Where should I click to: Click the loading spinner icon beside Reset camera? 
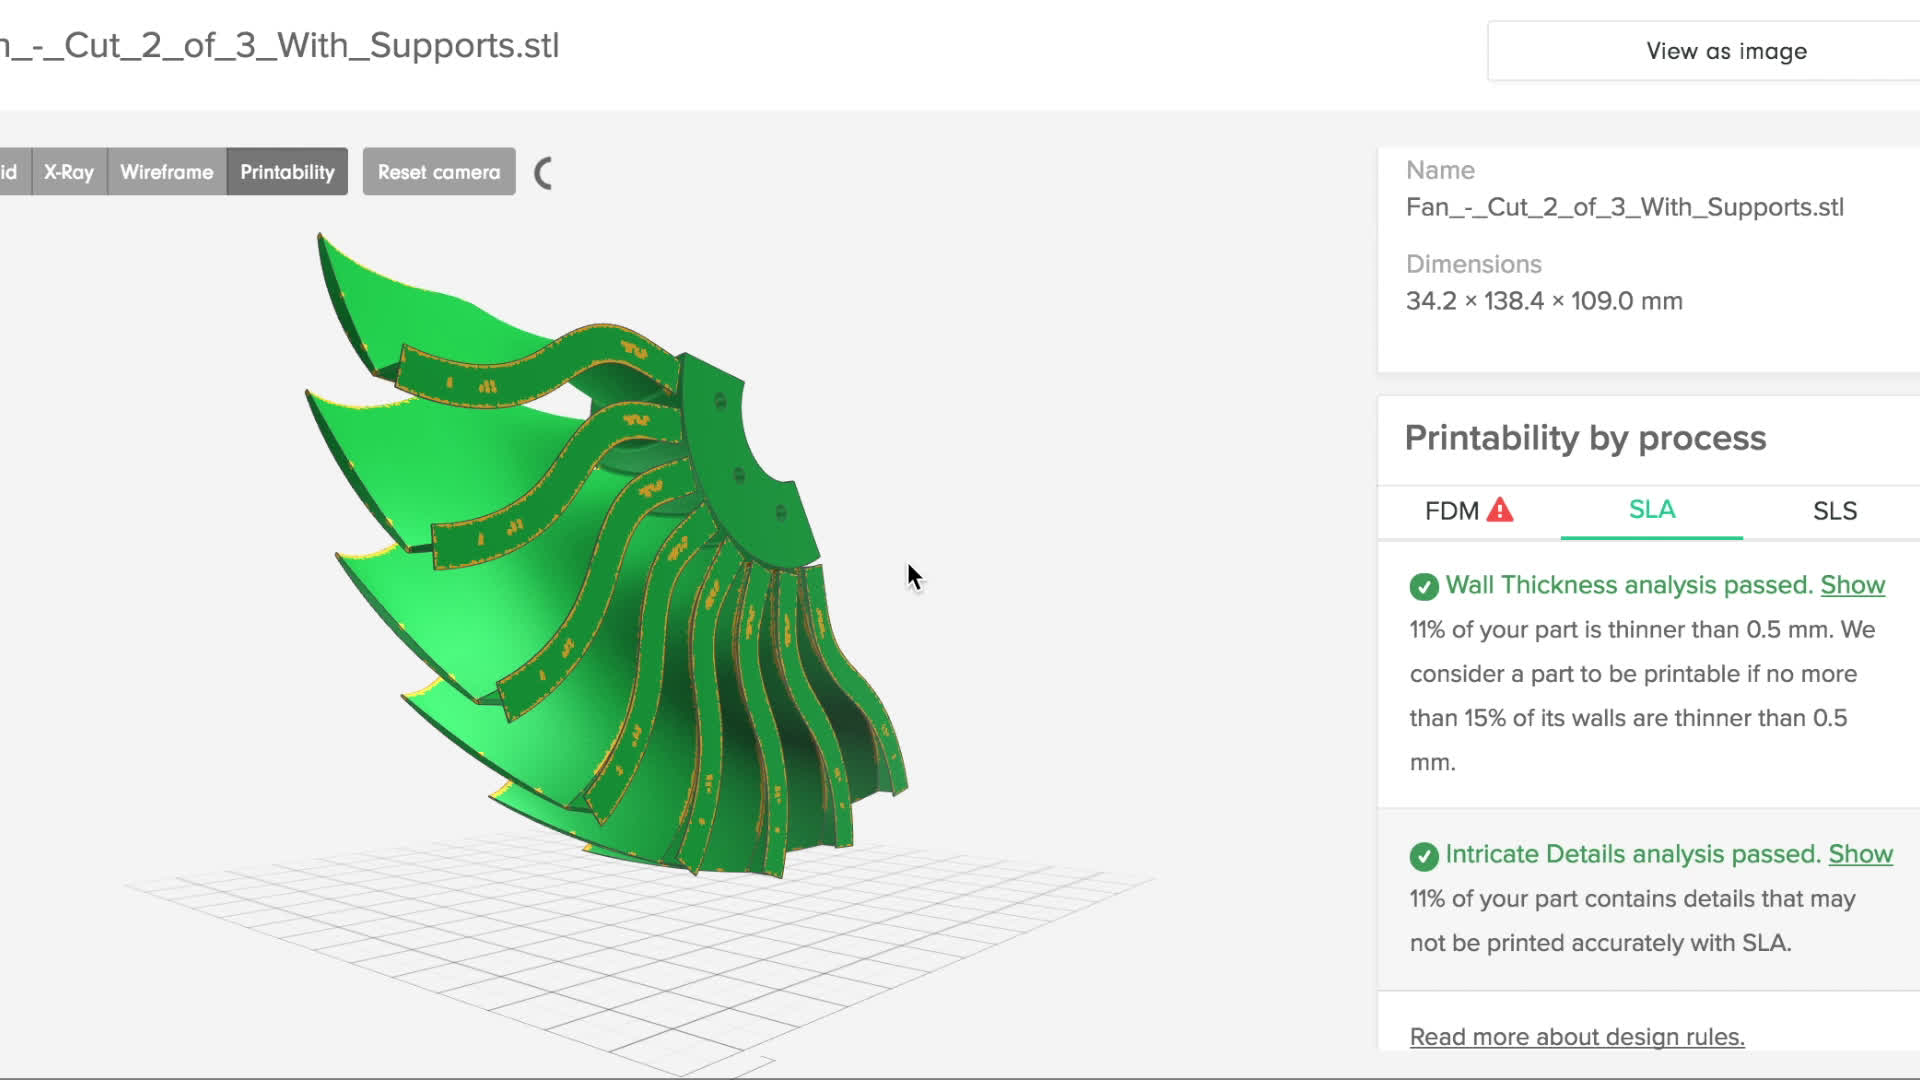(544, 173)
